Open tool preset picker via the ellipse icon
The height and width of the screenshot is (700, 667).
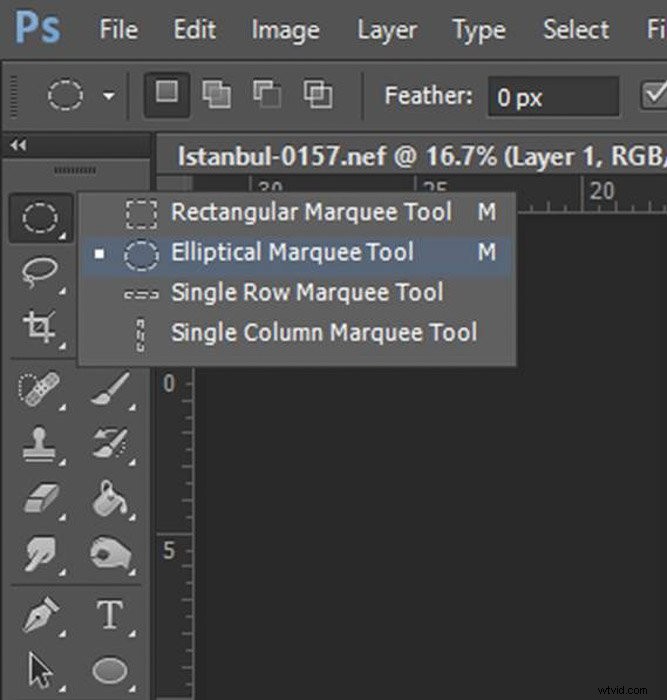point(65,95)
